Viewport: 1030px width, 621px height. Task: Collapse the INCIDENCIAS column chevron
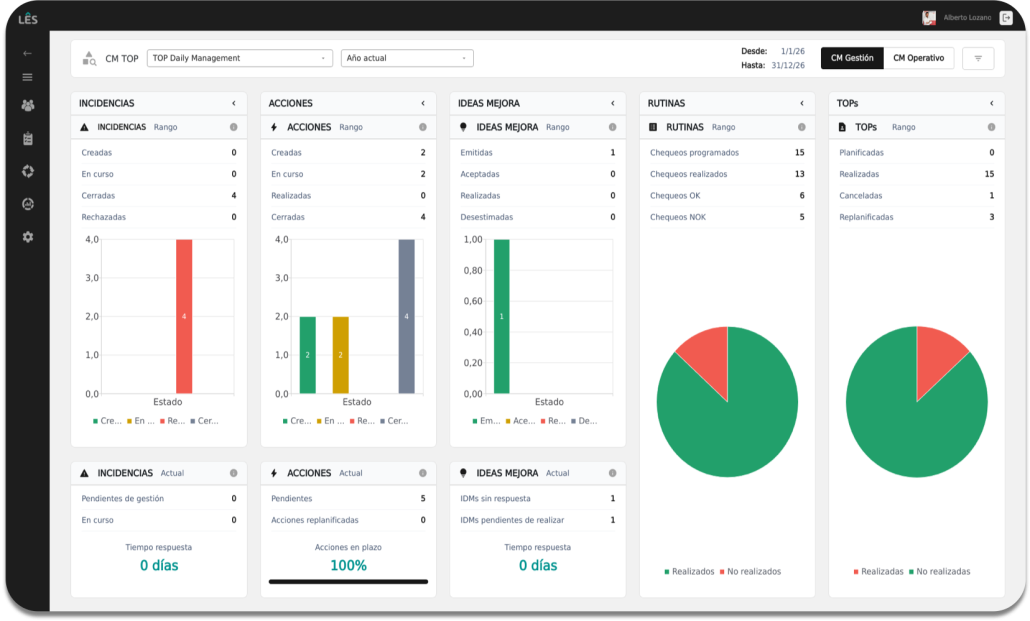pyautogui.click(x=233, y=103)
